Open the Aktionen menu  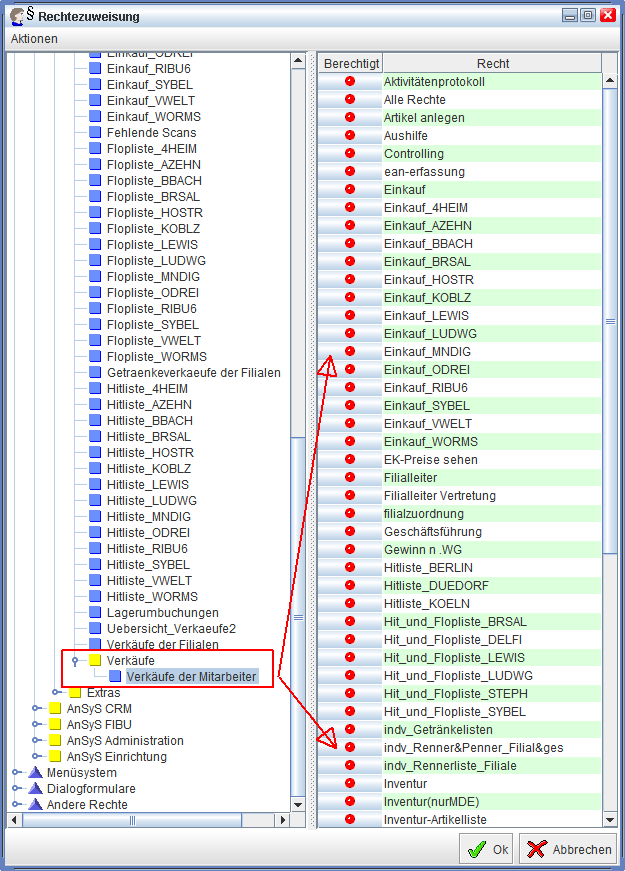(x=34, y=39)
